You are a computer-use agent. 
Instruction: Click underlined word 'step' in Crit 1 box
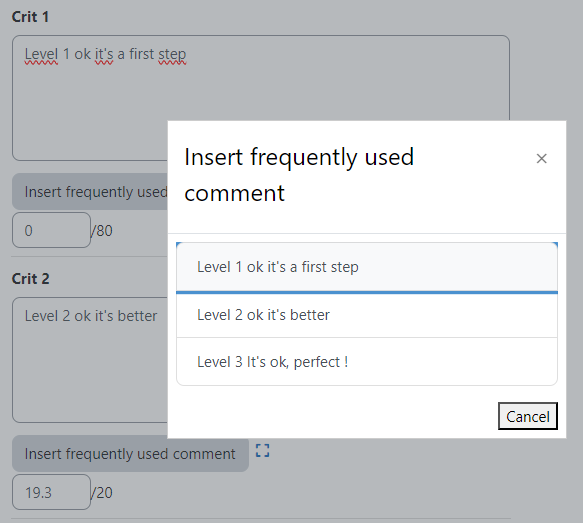click(x=172, y=55)
